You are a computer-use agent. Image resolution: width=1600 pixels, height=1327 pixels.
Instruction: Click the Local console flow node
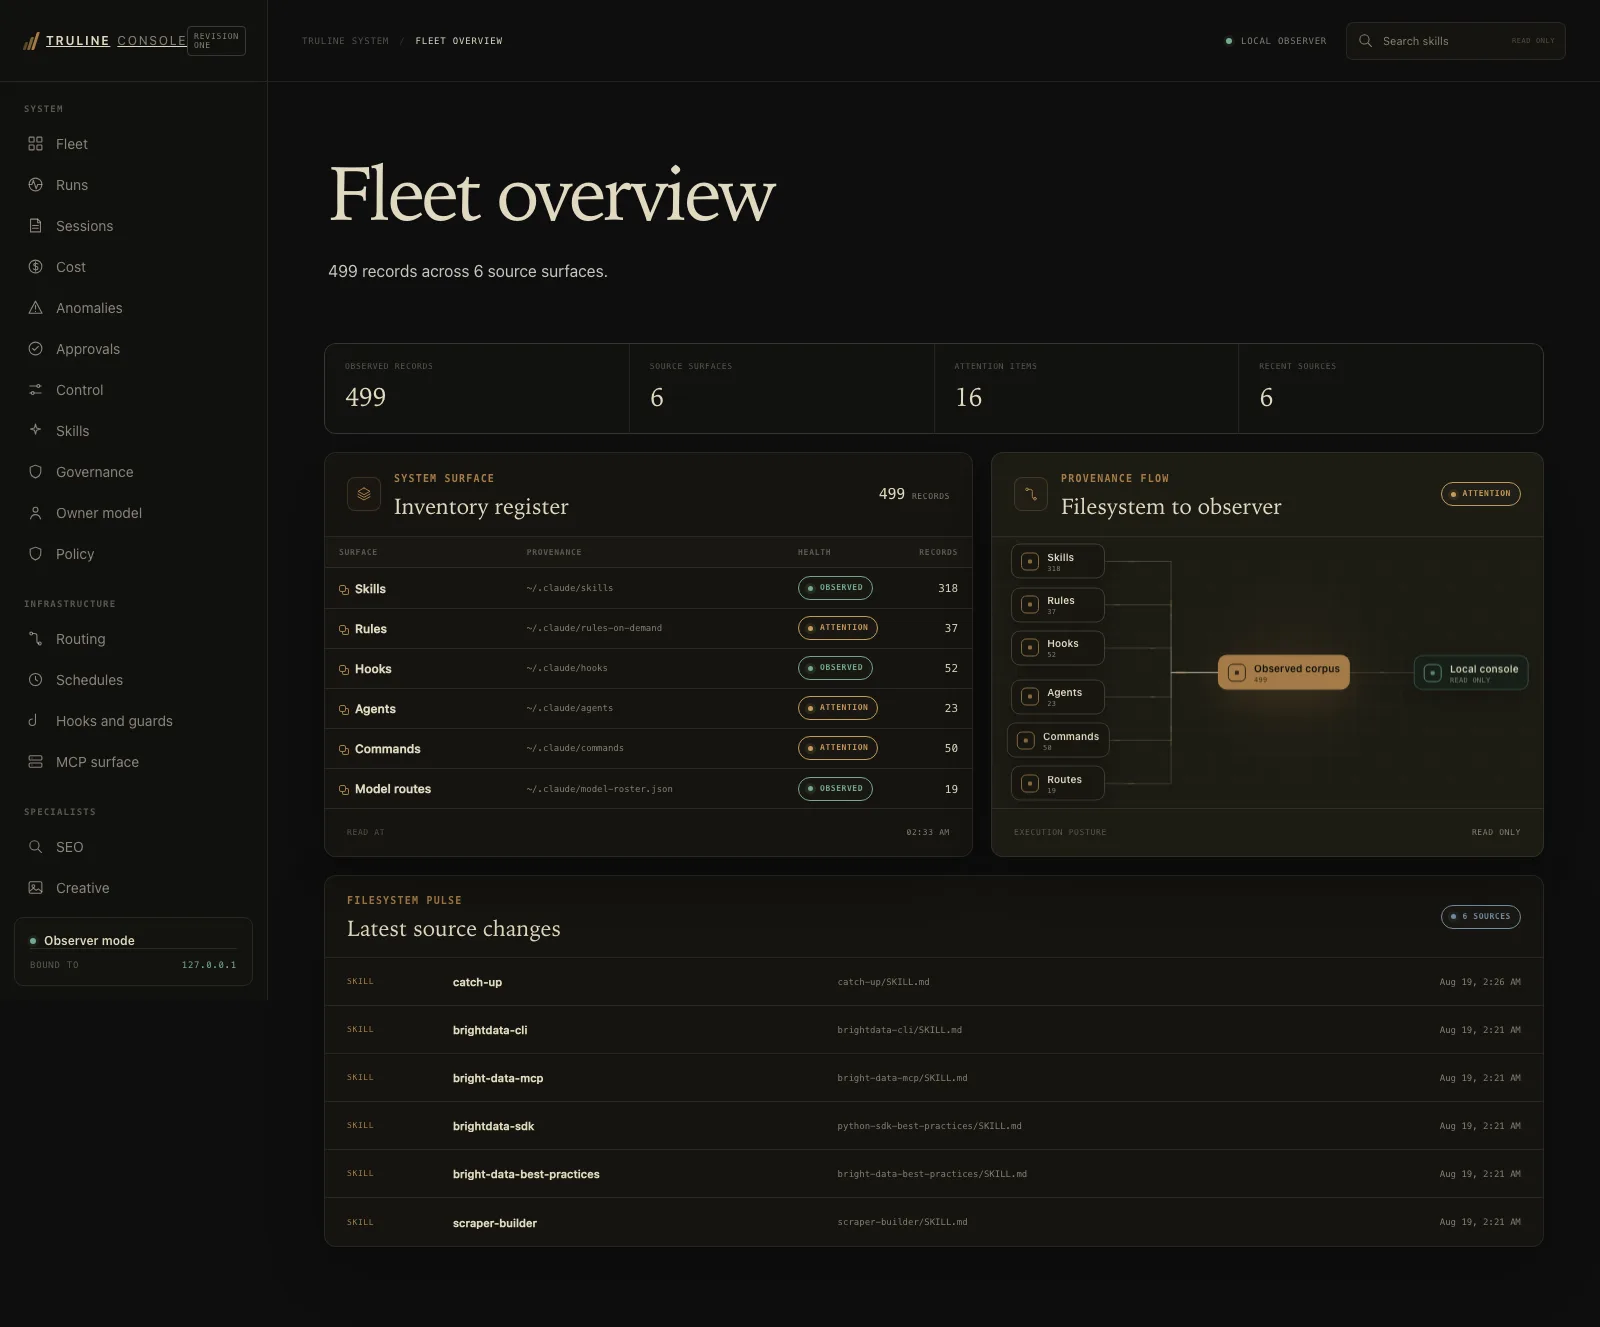pos(1471,673)
